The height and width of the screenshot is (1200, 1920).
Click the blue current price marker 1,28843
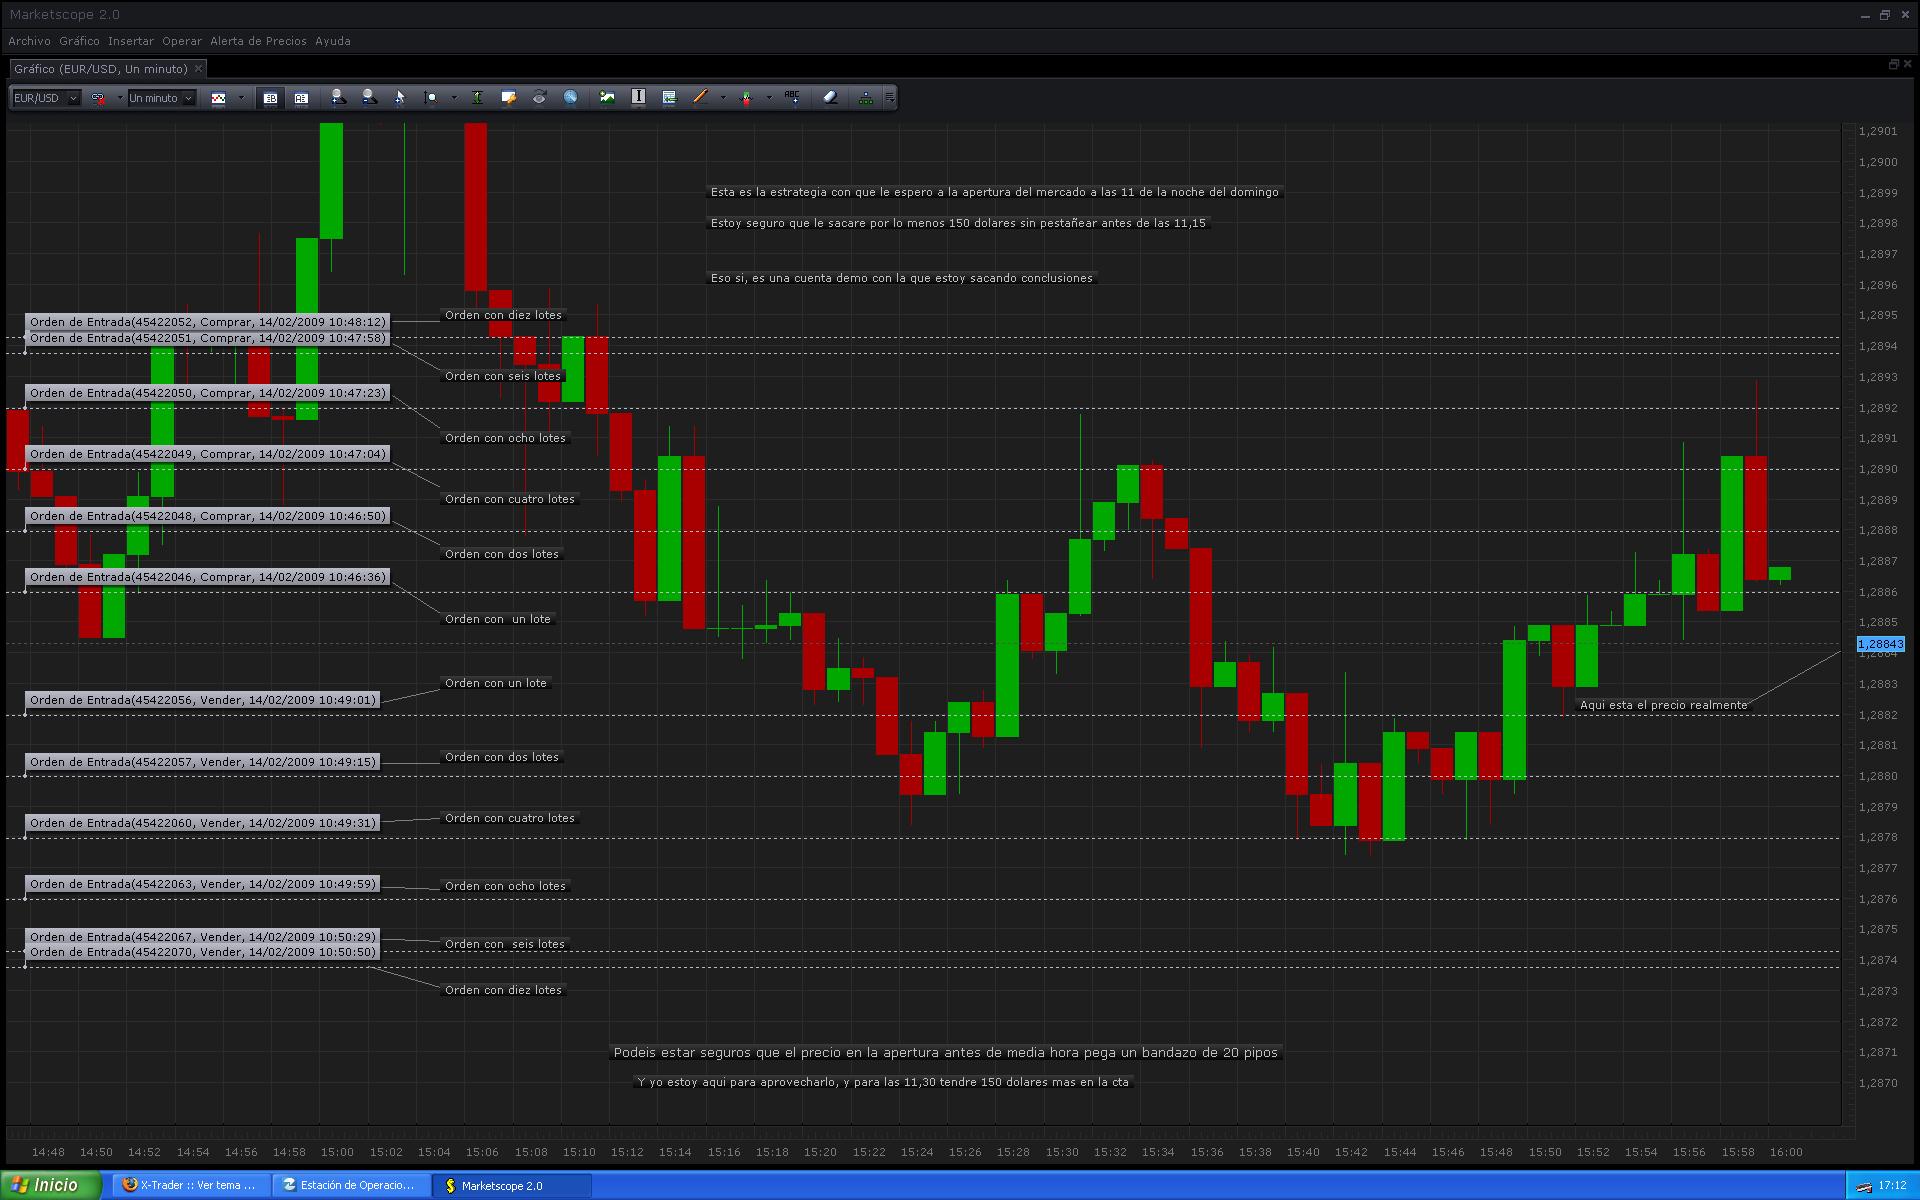(x=1880, y=644)
